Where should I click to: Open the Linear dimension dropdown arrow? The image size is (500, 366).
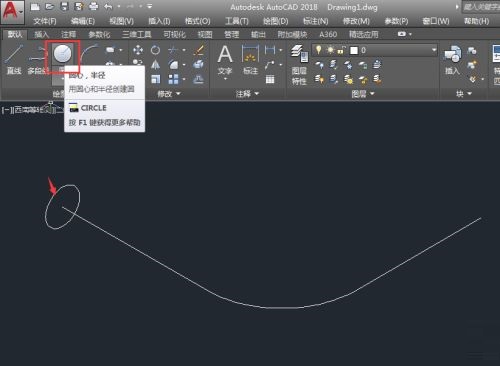click(281, 50)
